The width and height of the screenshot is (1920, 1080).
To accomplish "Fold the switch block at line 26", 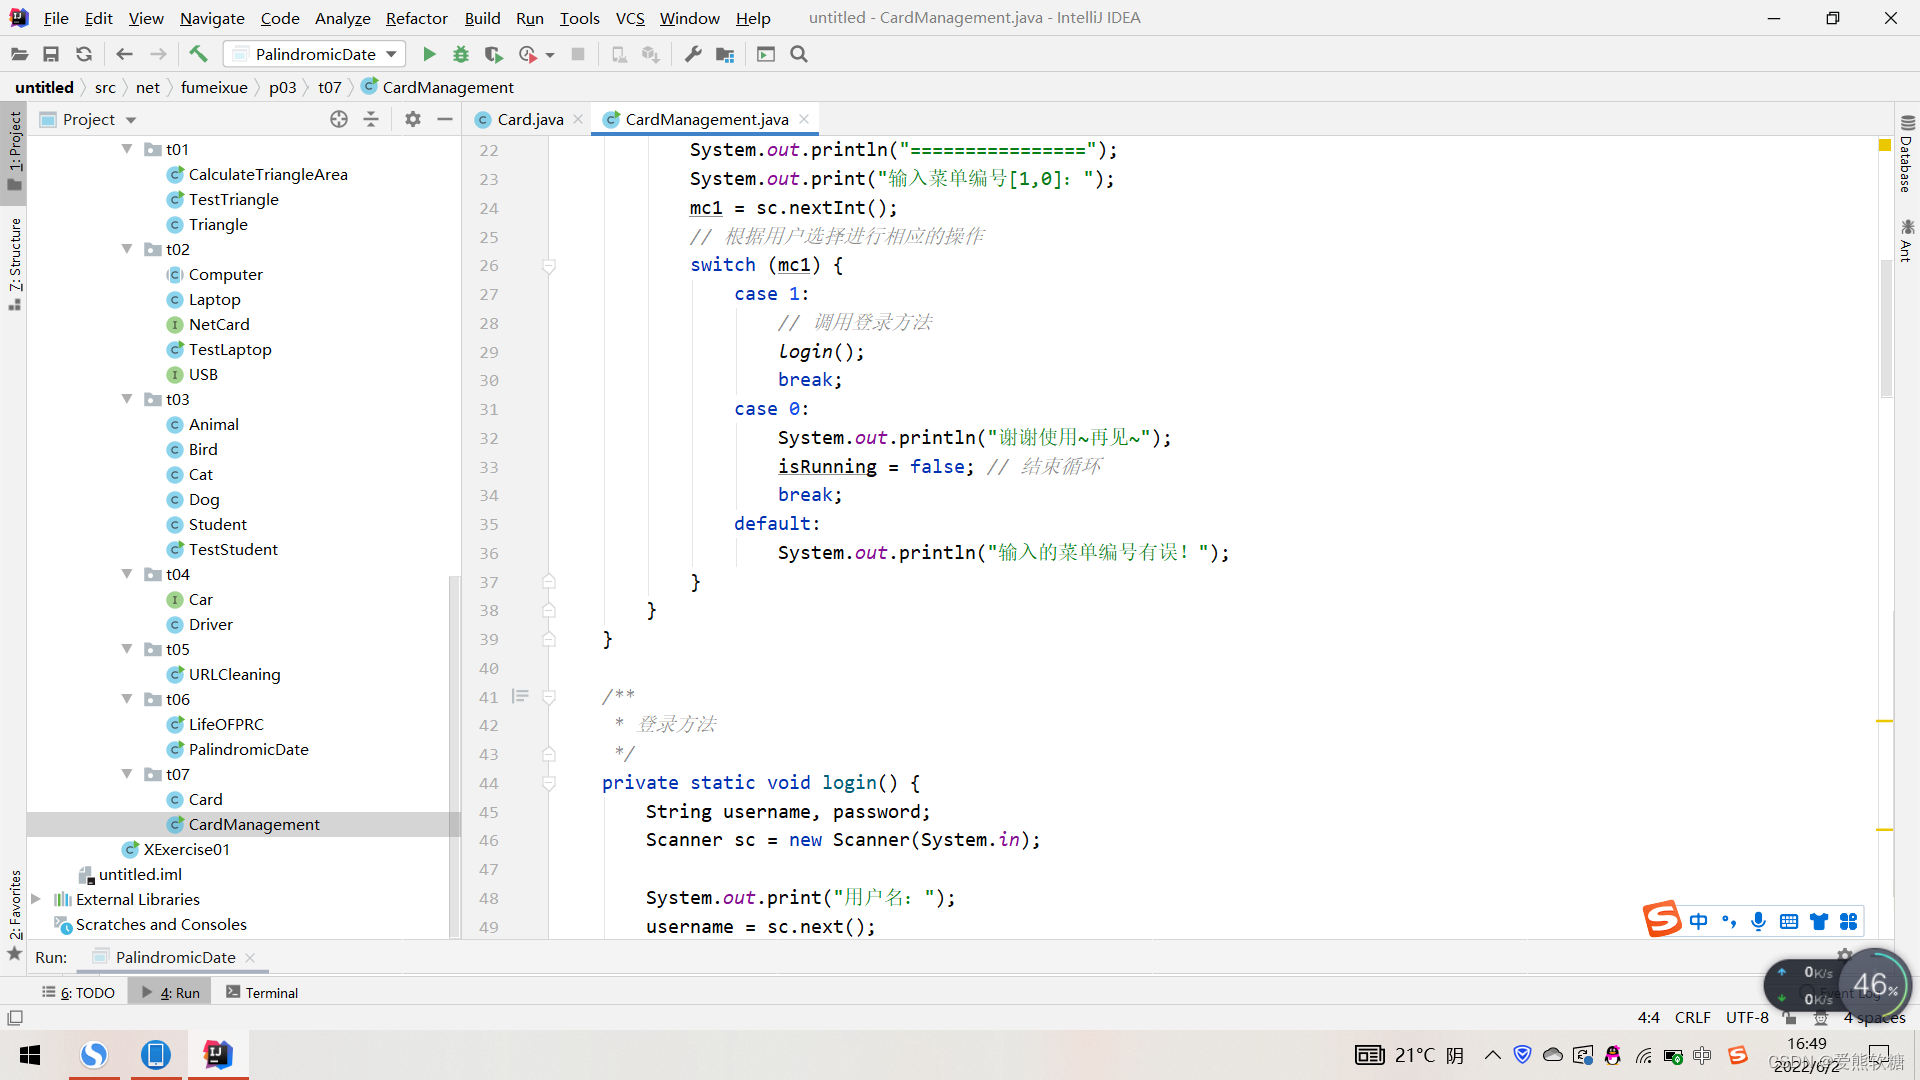I will pyautogui.click(x=549, y=266).
